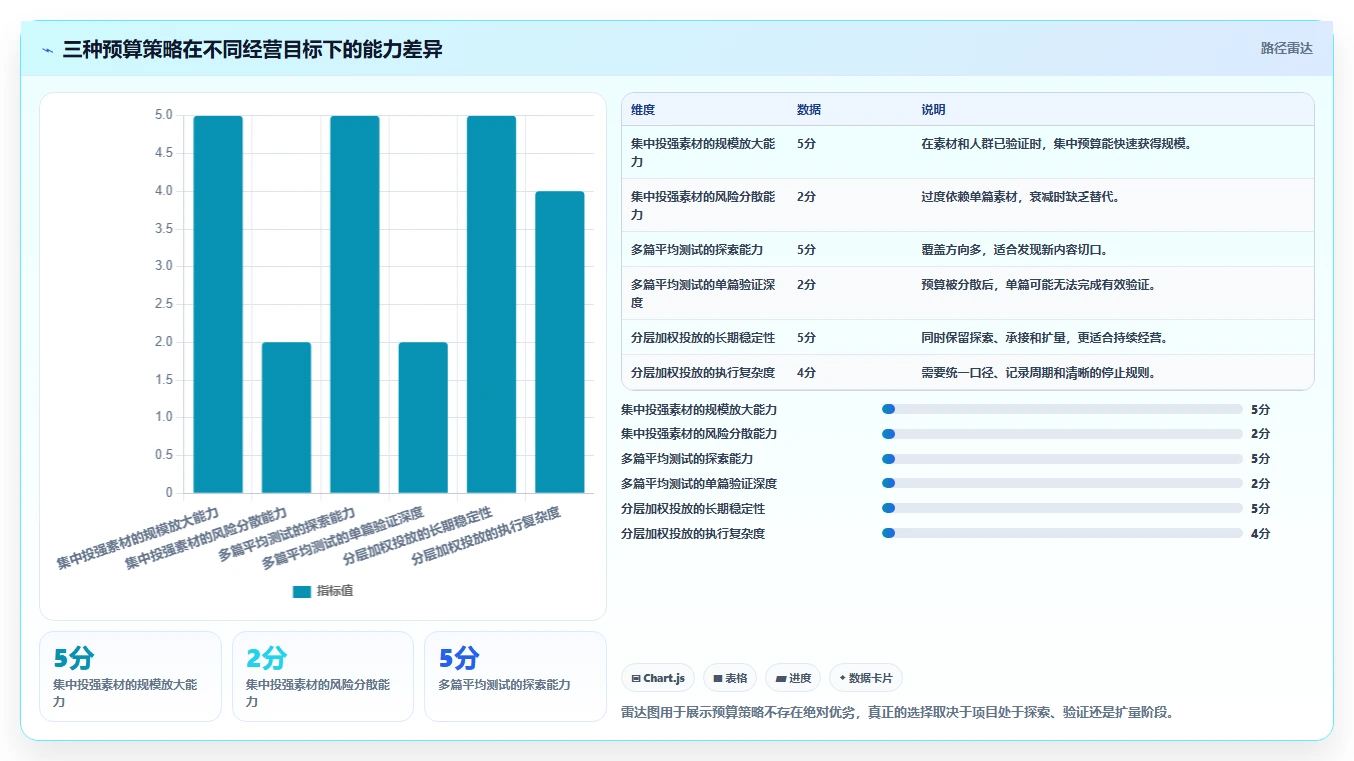Open the 5分 多篇平均测试的探索能力 stat card

pos(515,676)
